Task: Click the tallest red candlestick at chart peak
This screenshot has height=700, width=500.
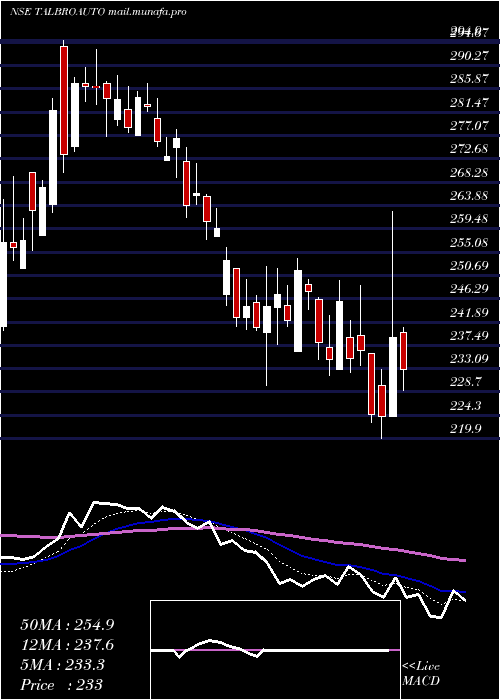Action: click(x=64, y=100)
